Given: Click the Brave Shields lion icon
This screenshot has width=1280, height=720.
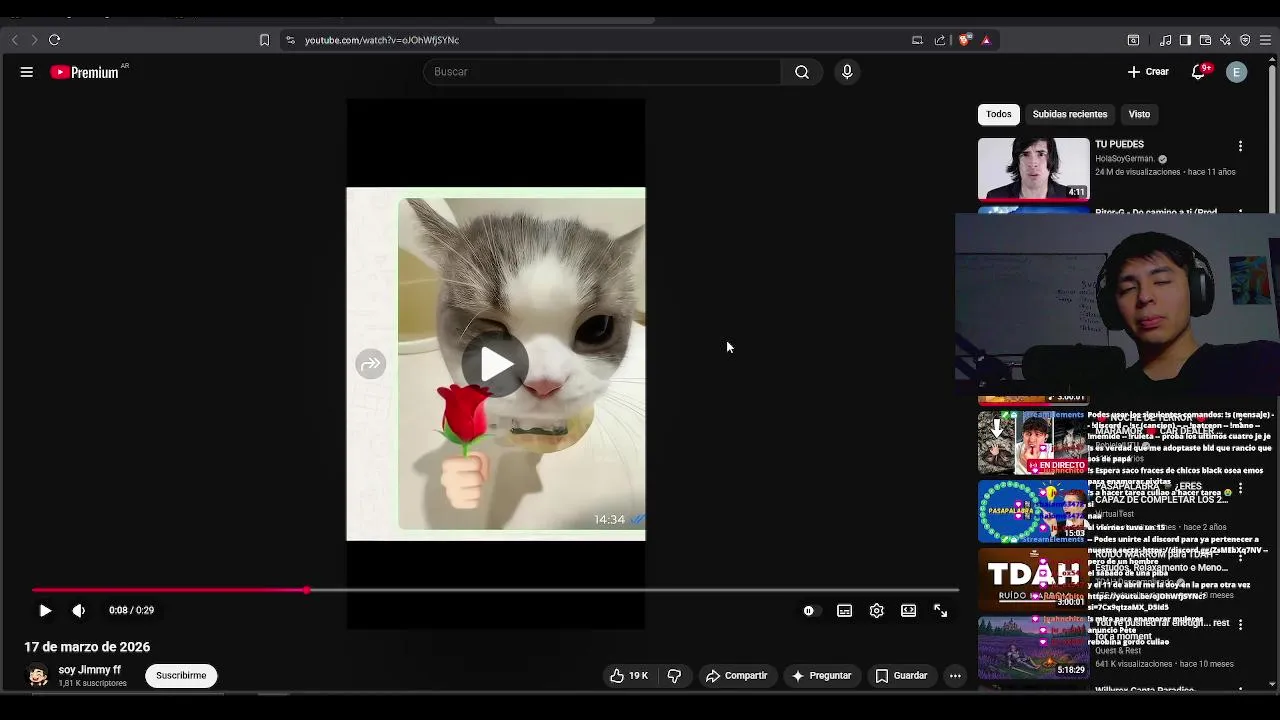Looking at the screenshot, I should (x=965, y=40).
